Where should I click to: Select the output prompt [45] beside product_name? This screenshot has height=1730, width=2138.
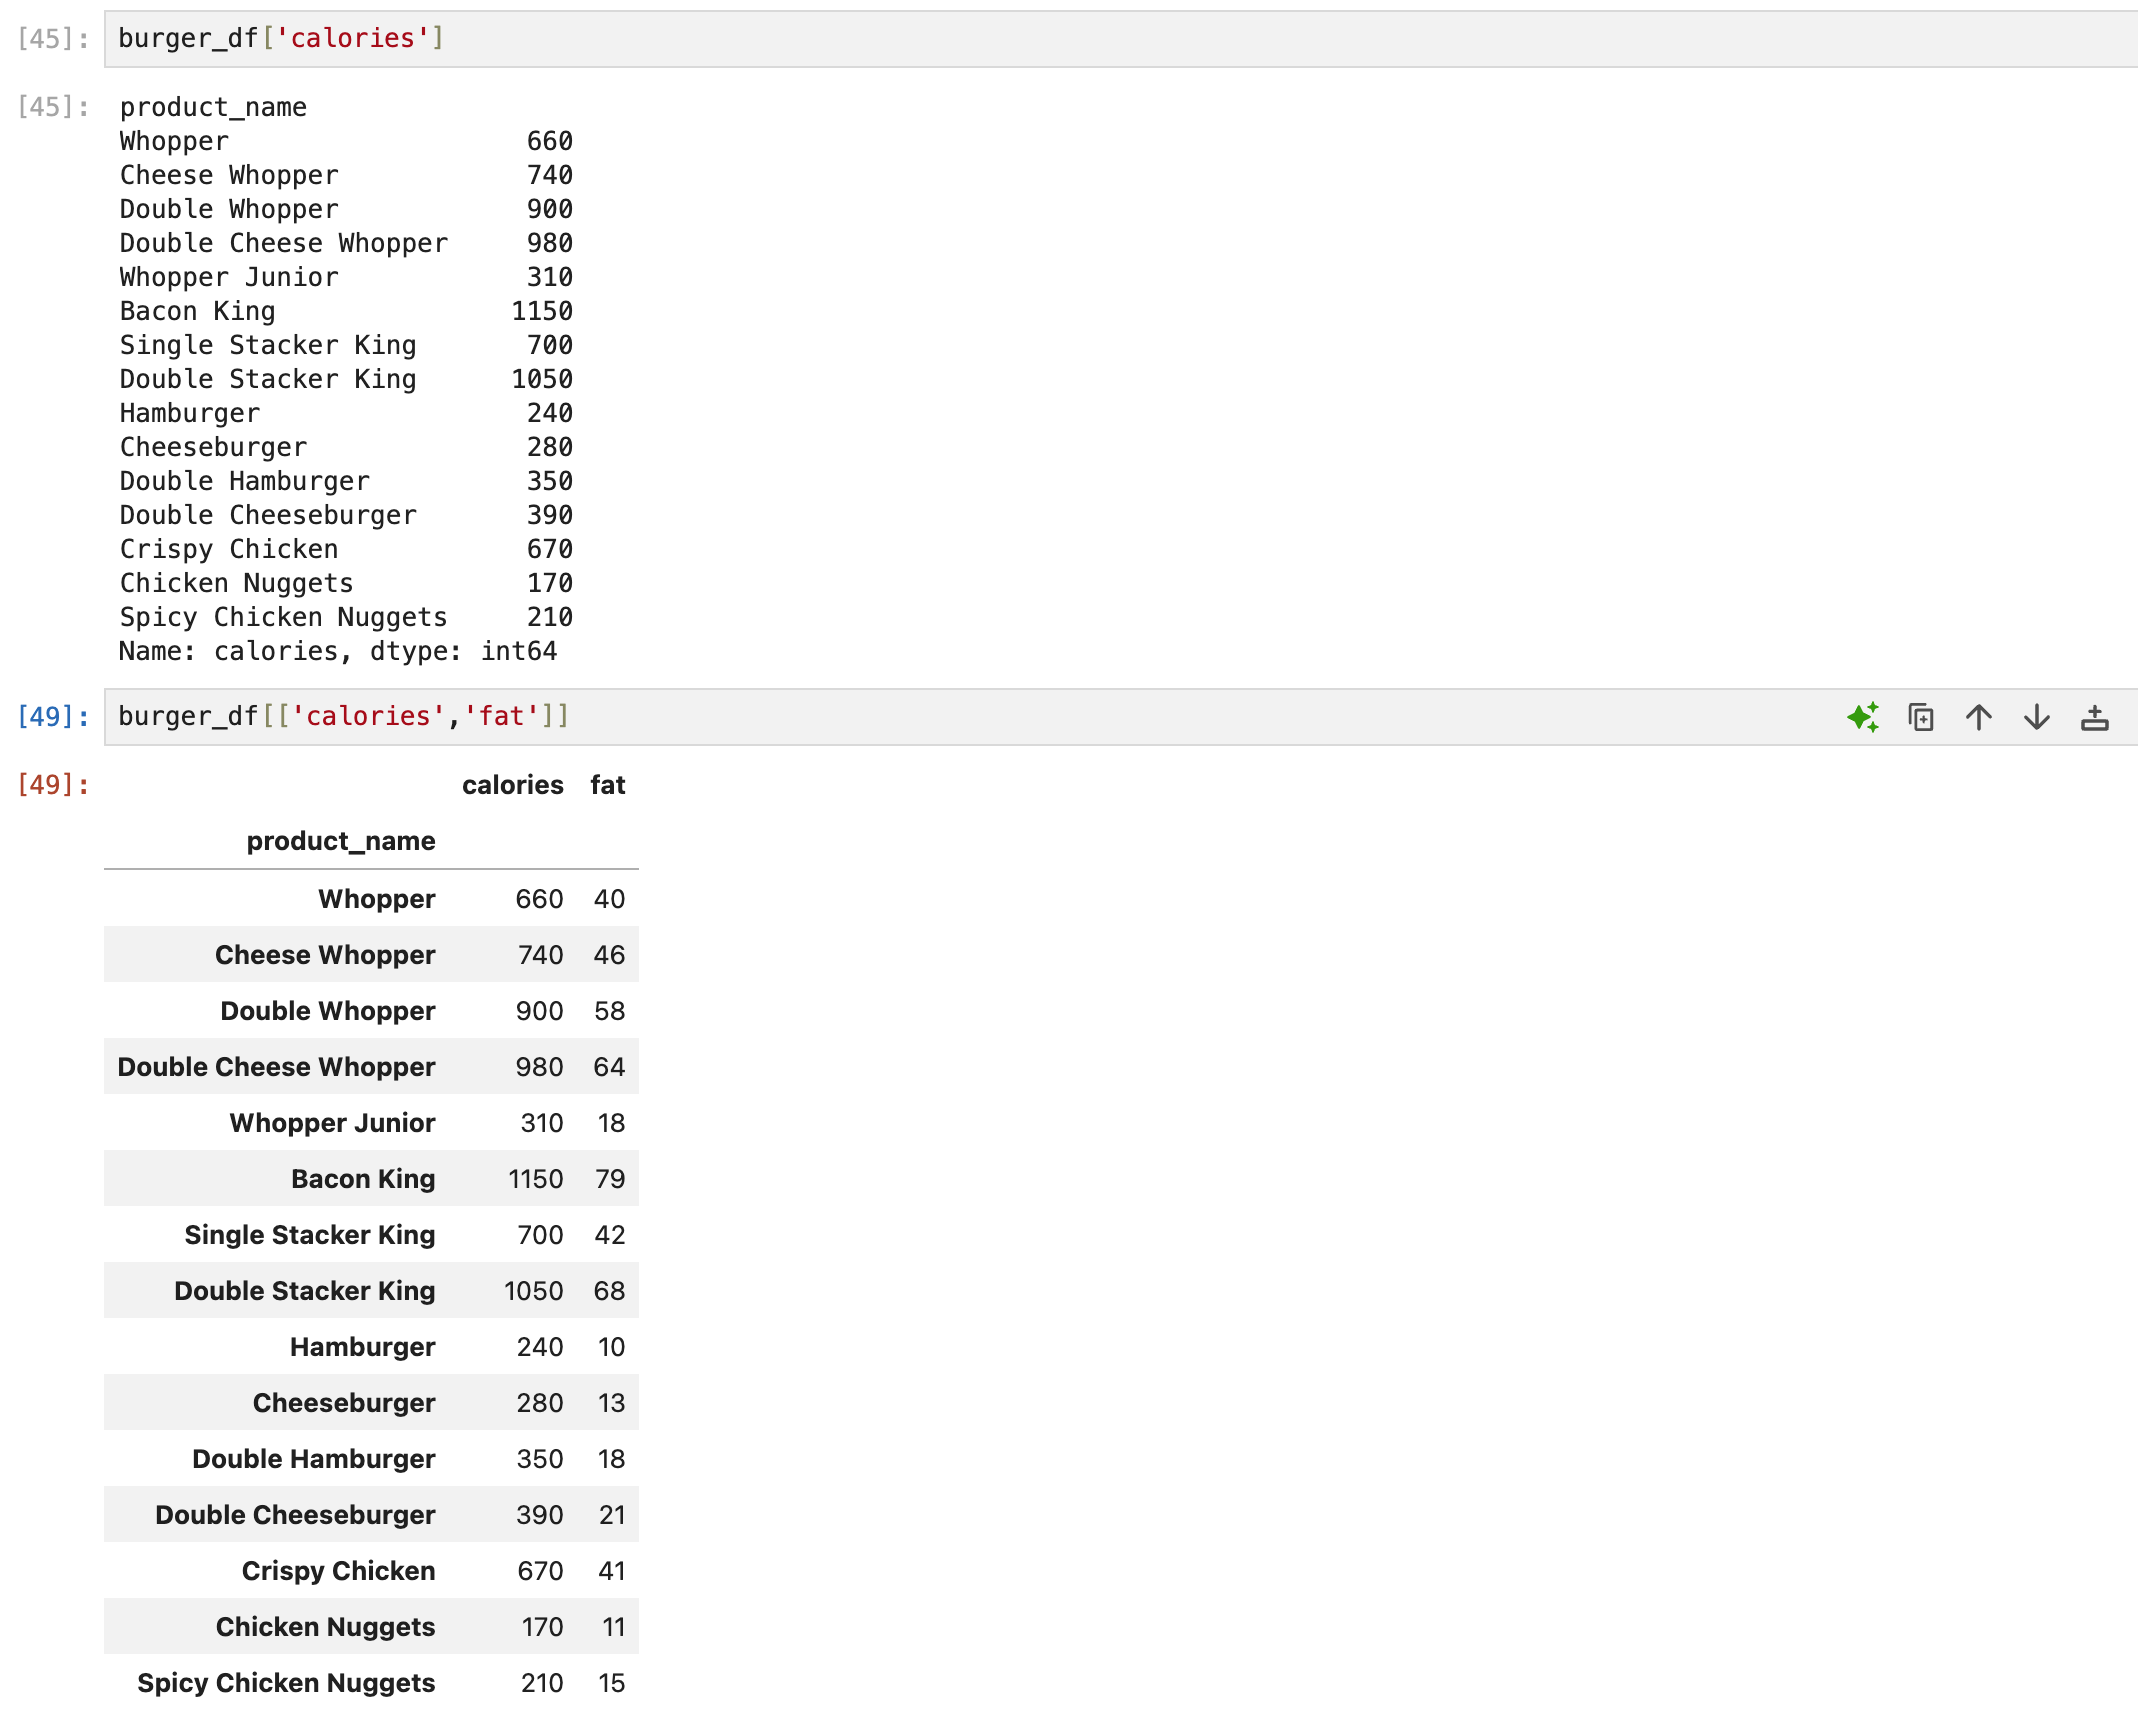(x=53, y=107)
